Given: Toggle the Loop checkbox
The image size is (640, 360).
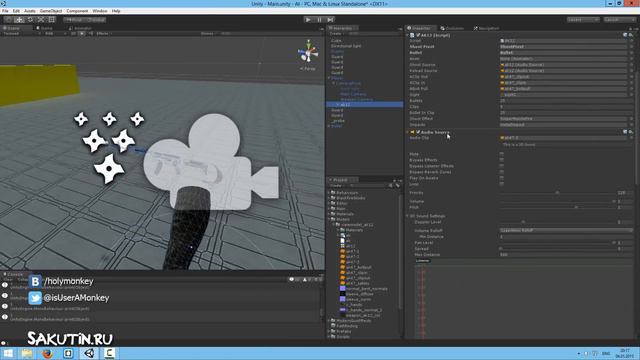Looking at the screenshot, I should [x=502, y=184].
